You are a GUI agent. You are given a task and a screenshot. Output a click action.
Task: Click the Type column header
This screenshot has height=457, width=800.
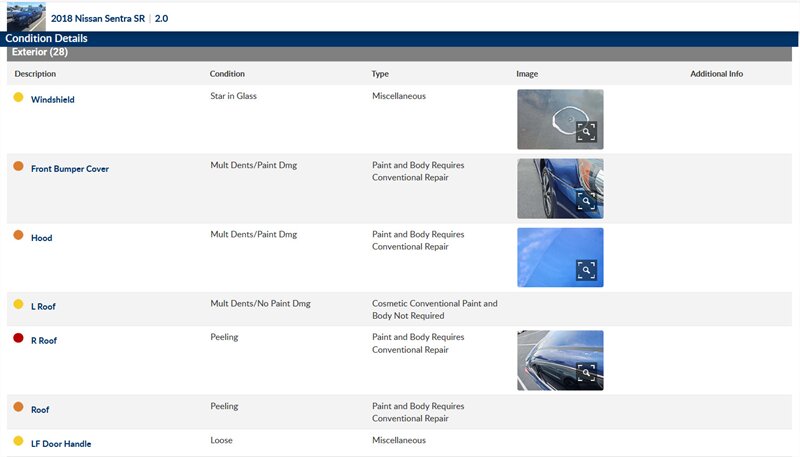(380, 74)
